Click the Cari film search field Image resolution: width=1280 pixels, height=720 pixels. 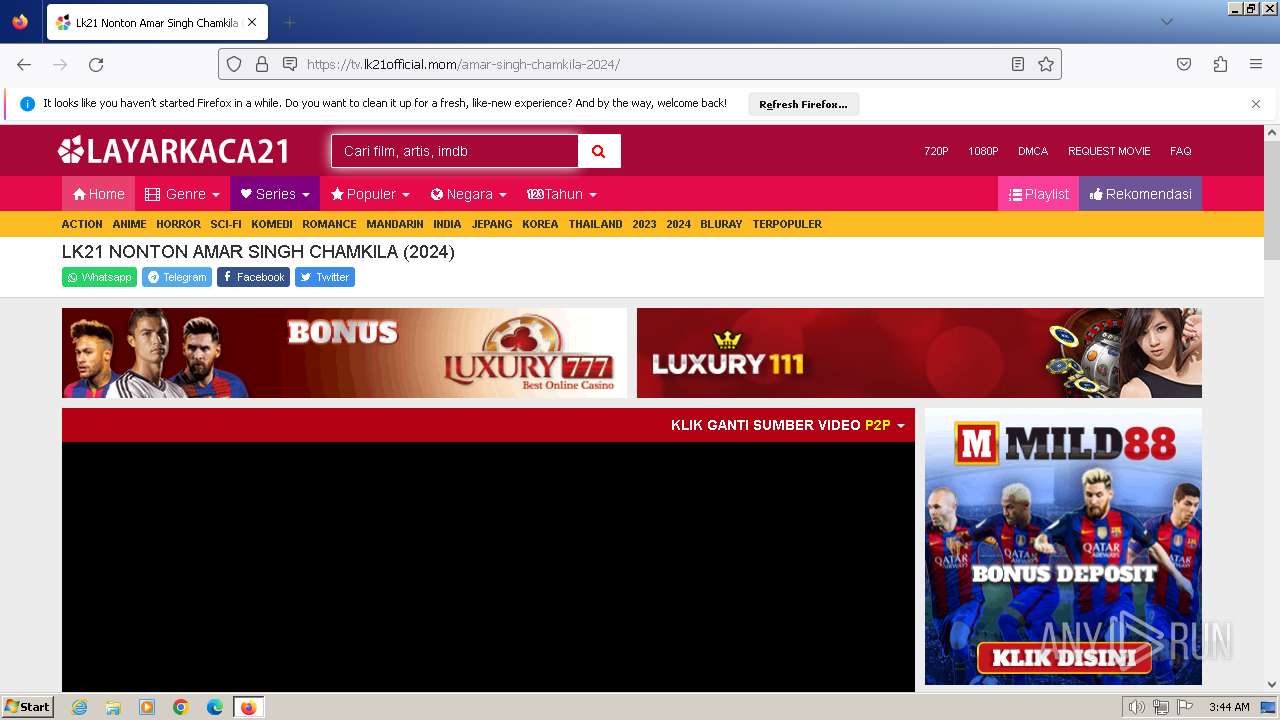(x=455, y=151)
